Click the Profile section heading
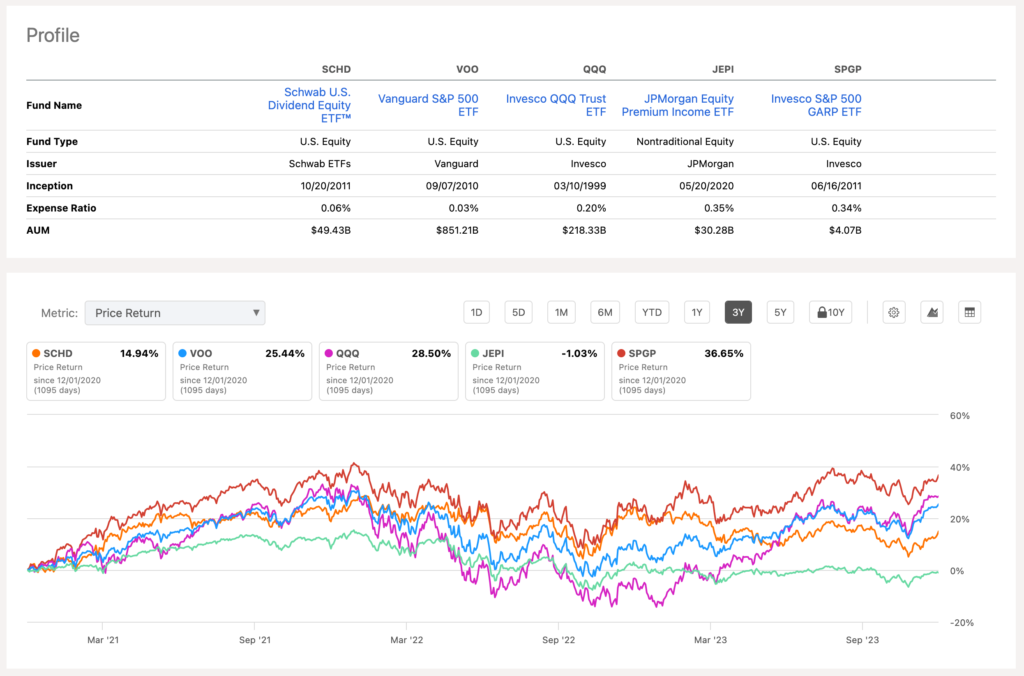The width and height of the screenshot is (1024, 676). pos(53,35)
